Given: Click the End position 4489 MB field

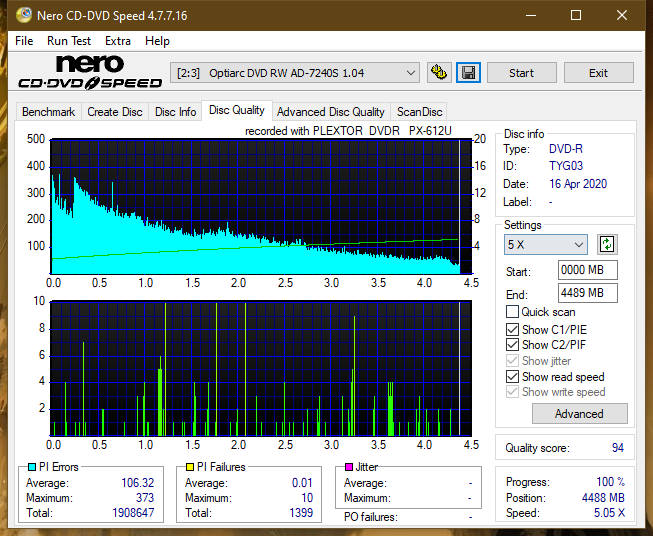Looking at the screenshot, I should coord(588,293).
